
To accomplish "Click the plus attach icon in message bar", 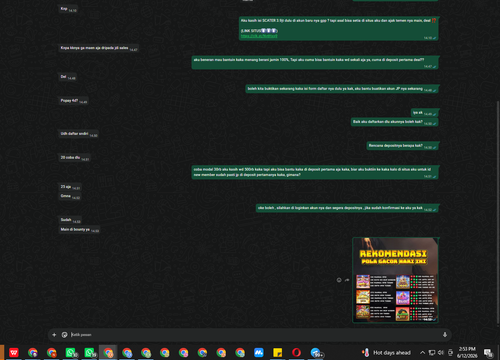I will coord(54,335).
